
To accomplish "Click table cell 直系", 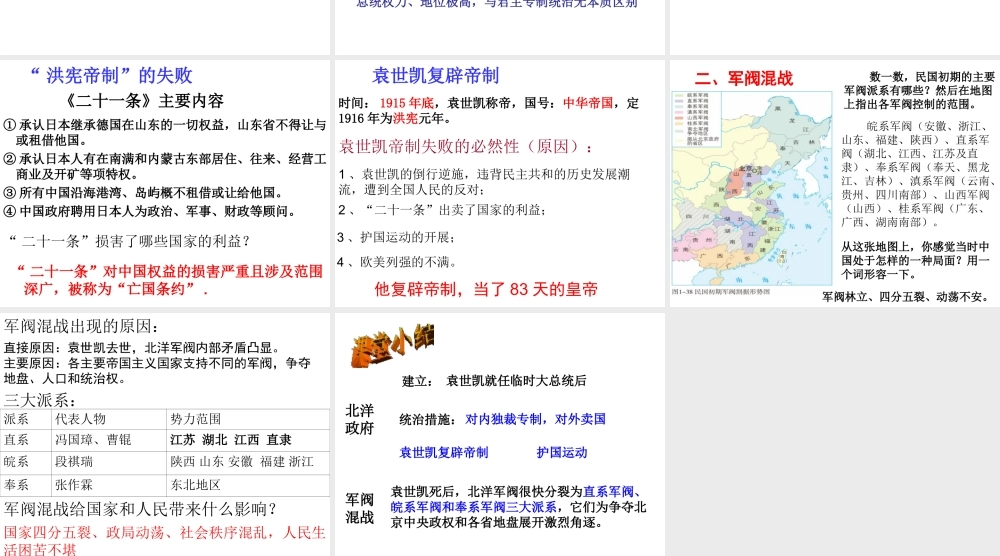I will coord(26,440).
